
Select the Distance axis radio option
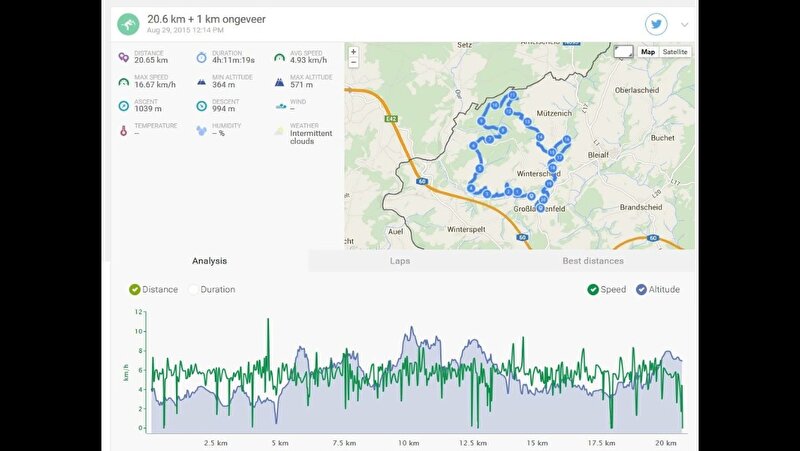[135, 290]
